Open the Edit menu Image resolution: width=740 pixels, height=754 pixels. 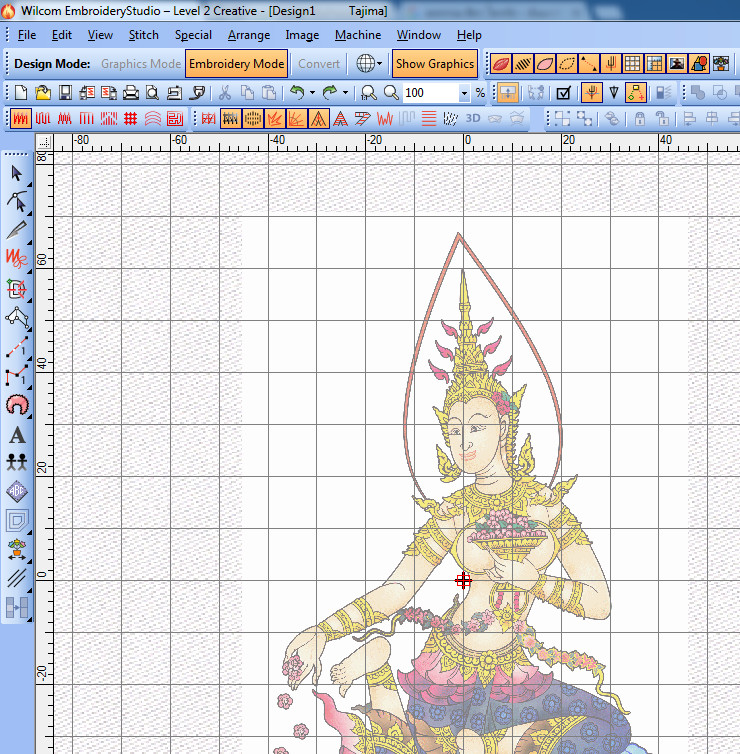point(62,35)
